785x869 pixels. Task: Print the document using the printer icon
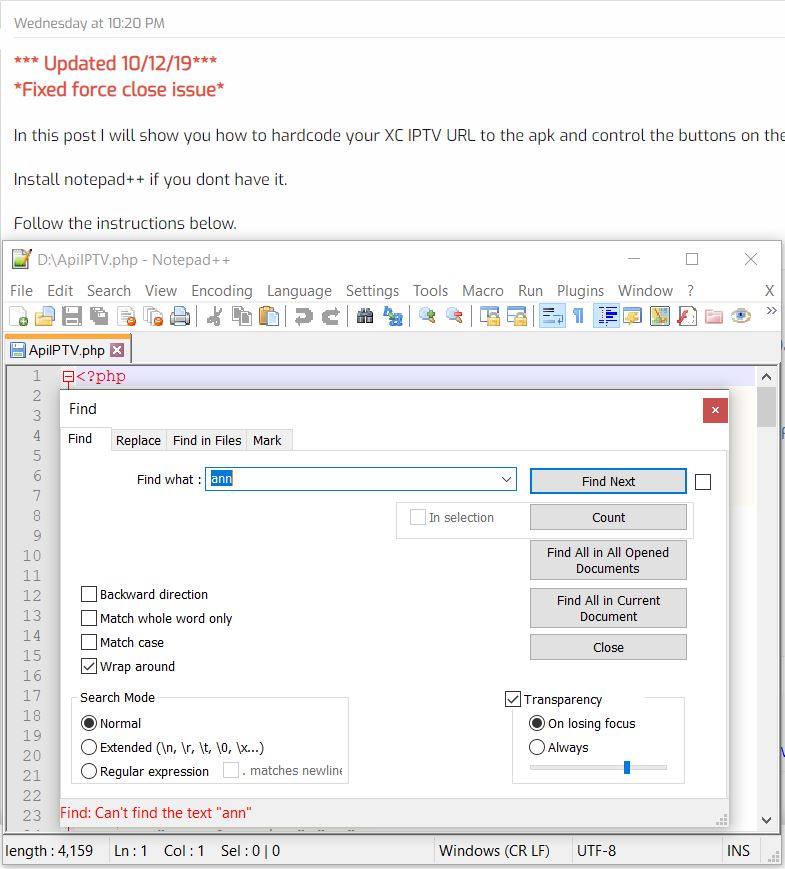click(x=180, y=316)
